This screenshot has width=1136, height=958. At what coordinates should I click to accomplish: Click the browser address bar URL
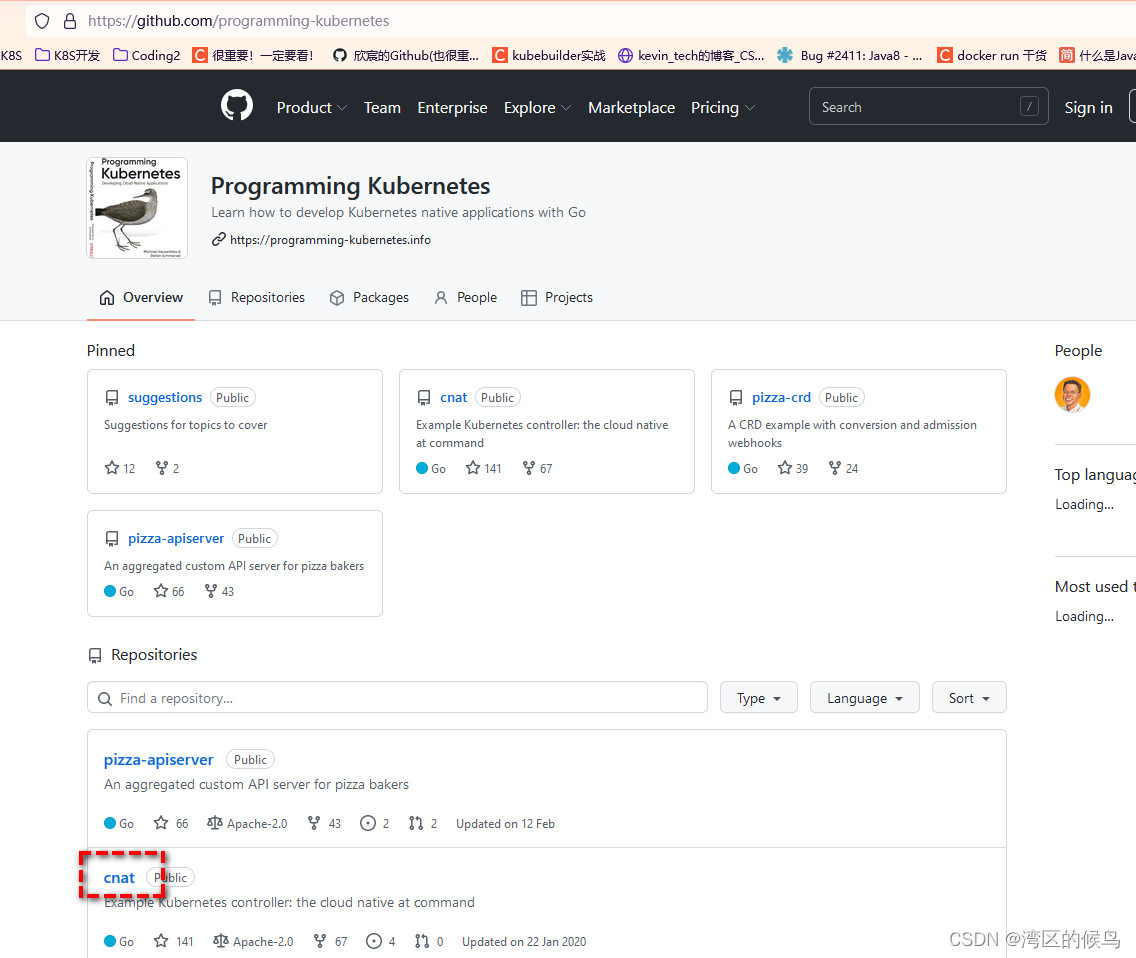click(x=238, y=21)
